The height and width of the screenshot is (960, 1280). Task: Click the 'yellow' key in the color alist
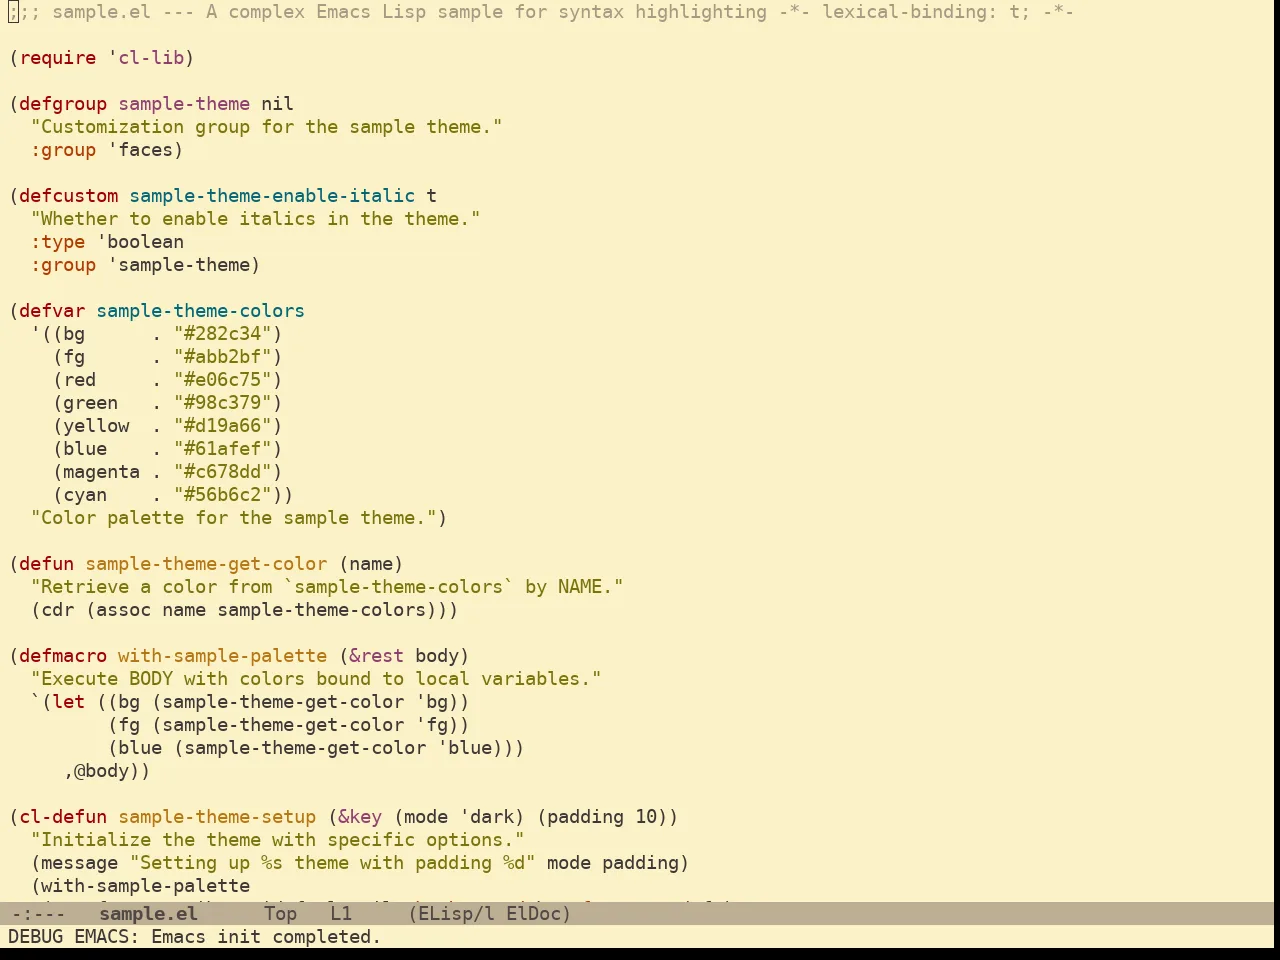pos(96,426)
